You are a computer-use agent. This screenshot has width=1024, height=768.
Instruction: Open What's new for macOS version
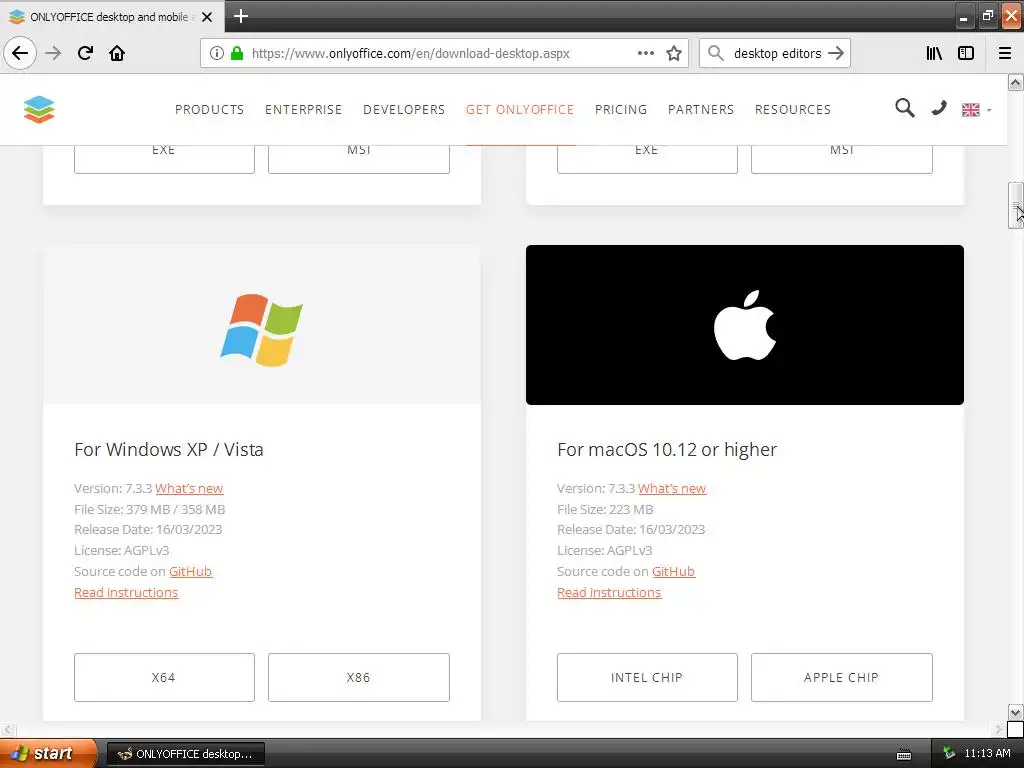point(672,488)
